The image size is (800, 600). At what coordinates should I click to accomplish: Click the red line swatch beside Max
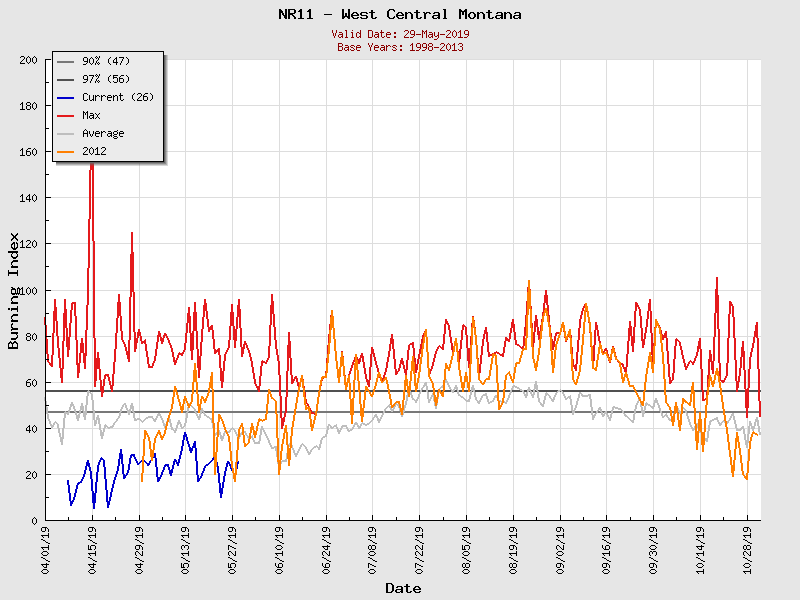(66, 115)
